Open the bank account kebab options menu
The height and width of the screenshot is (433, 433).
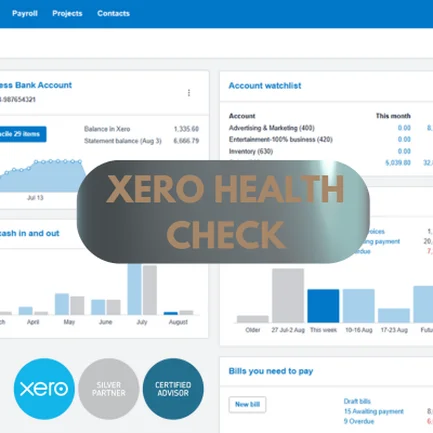pyautogui.click(x=189, y=93)
